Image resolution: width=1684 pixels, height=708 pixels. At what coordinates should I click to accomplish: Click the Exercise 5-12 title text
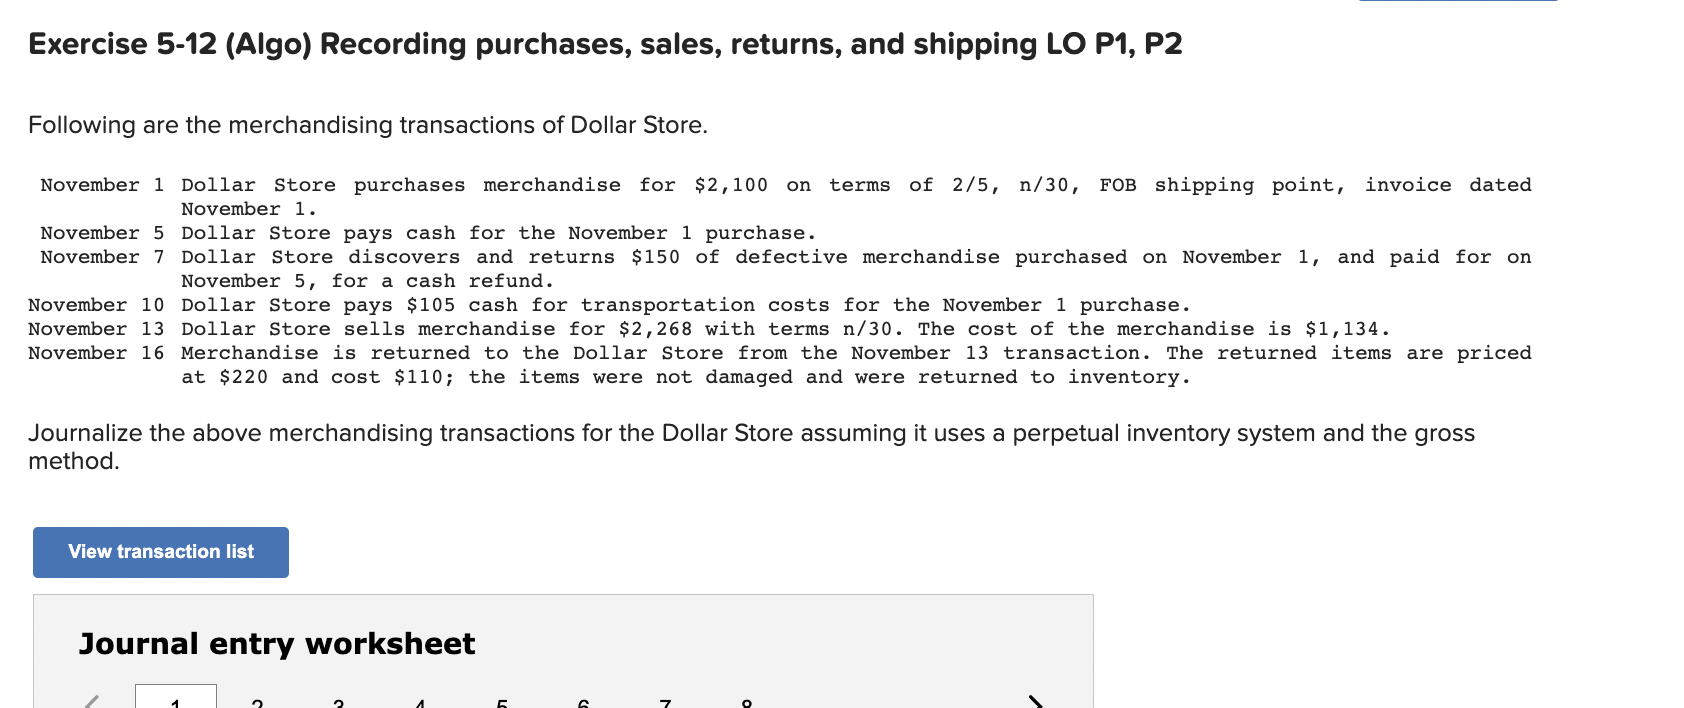click(604, 43)
